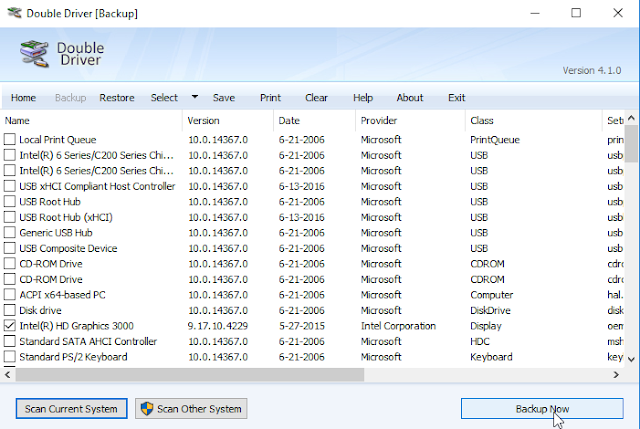The height and width of the screenshot is (429, 640).
Task: Sort by the Version column header
Action: (x=228, y=120)
